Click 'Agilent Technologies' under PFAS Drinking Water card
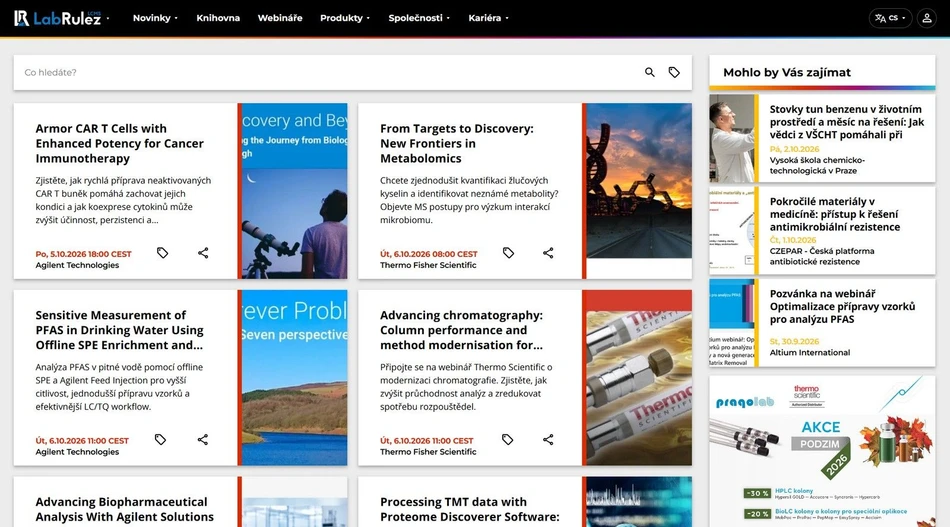This screenshot has height=527, width=950. (x=77, y=452)
